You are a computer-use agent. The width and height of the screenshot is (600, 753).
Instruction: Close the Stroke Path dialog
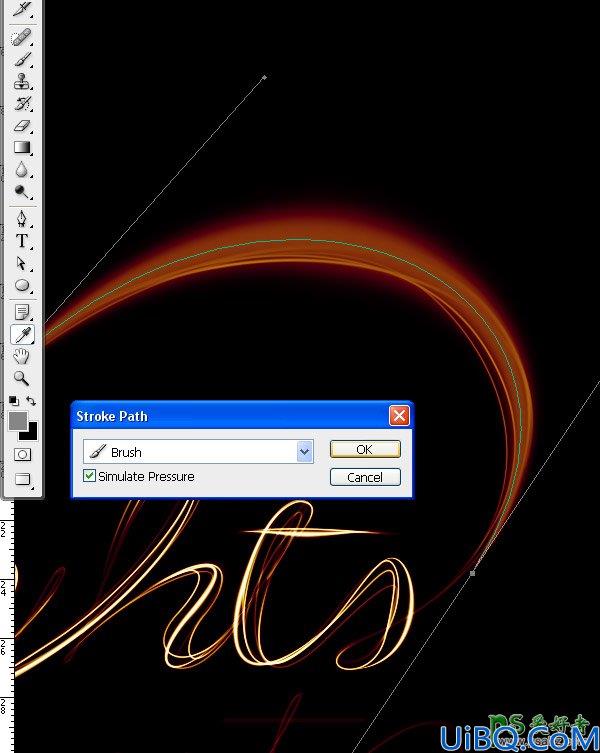click(399, 416)
